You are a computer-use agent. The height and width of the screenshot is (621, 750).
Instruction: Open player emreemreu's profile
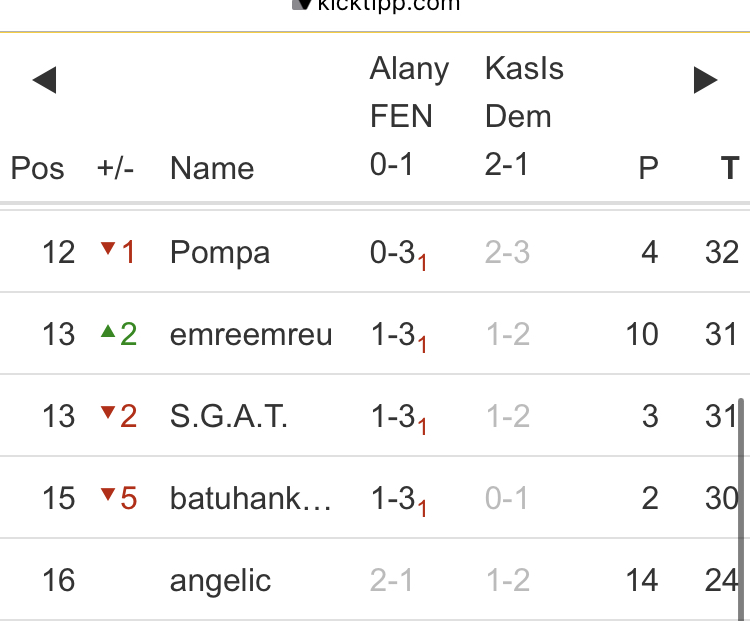tap(251, 334)
